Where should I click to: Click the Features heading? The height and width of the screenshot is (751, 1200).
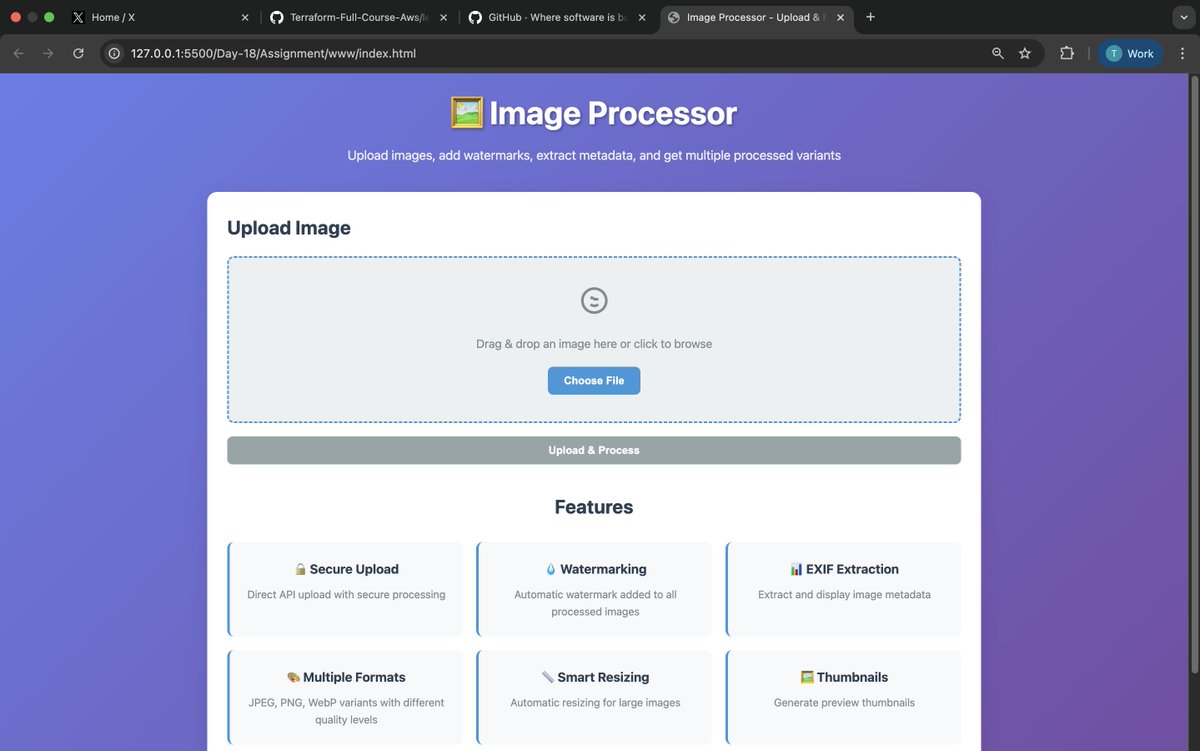tap(594, 507)
